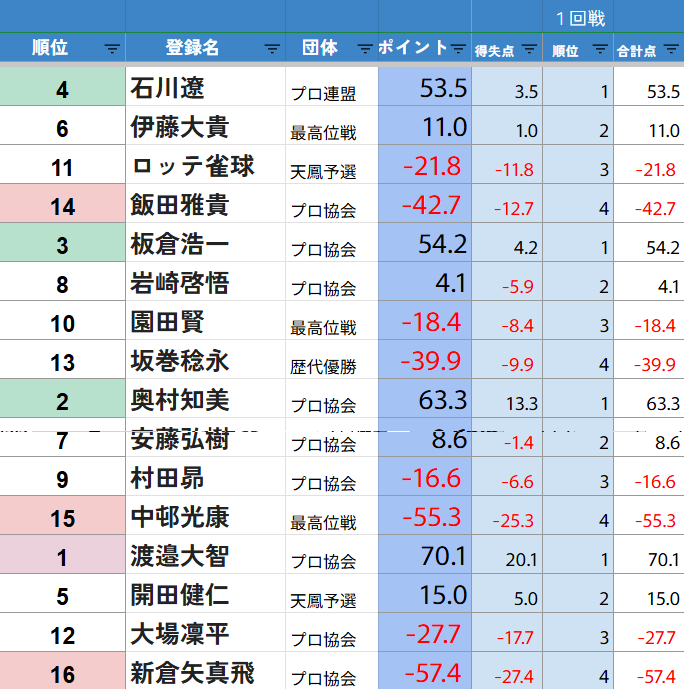684x689 pixels.
Task: Select name cell 奥村知美
Action: click(x=206, y=399)
